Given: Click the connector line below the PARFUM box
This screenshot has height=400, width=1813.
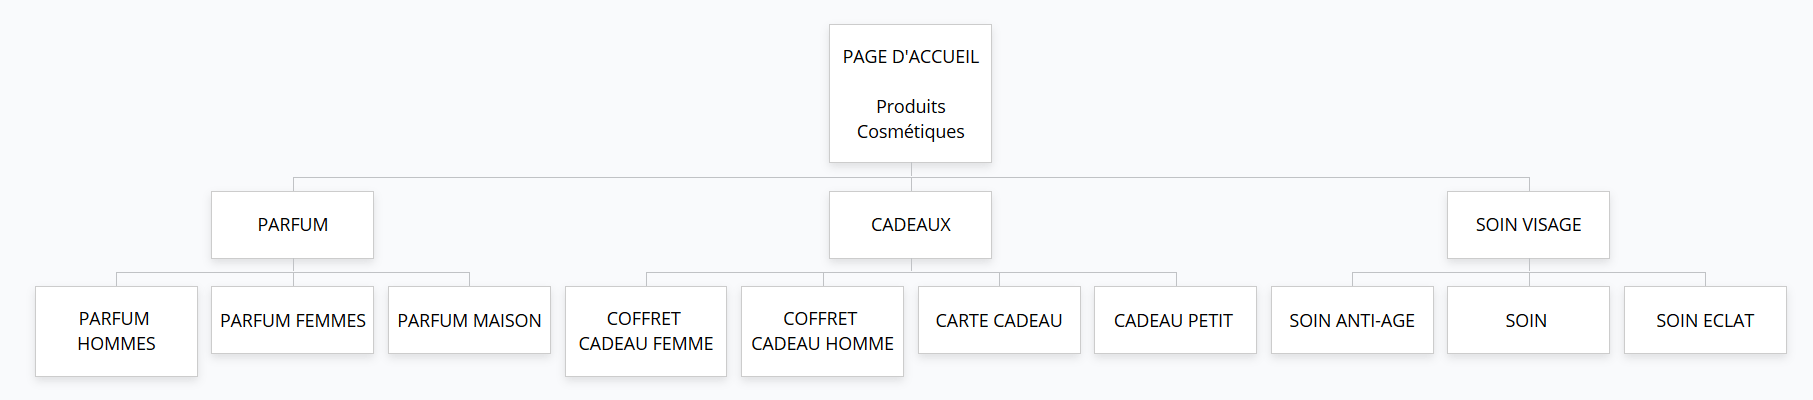Looking at the screenshot, I should tap(293, 265).
